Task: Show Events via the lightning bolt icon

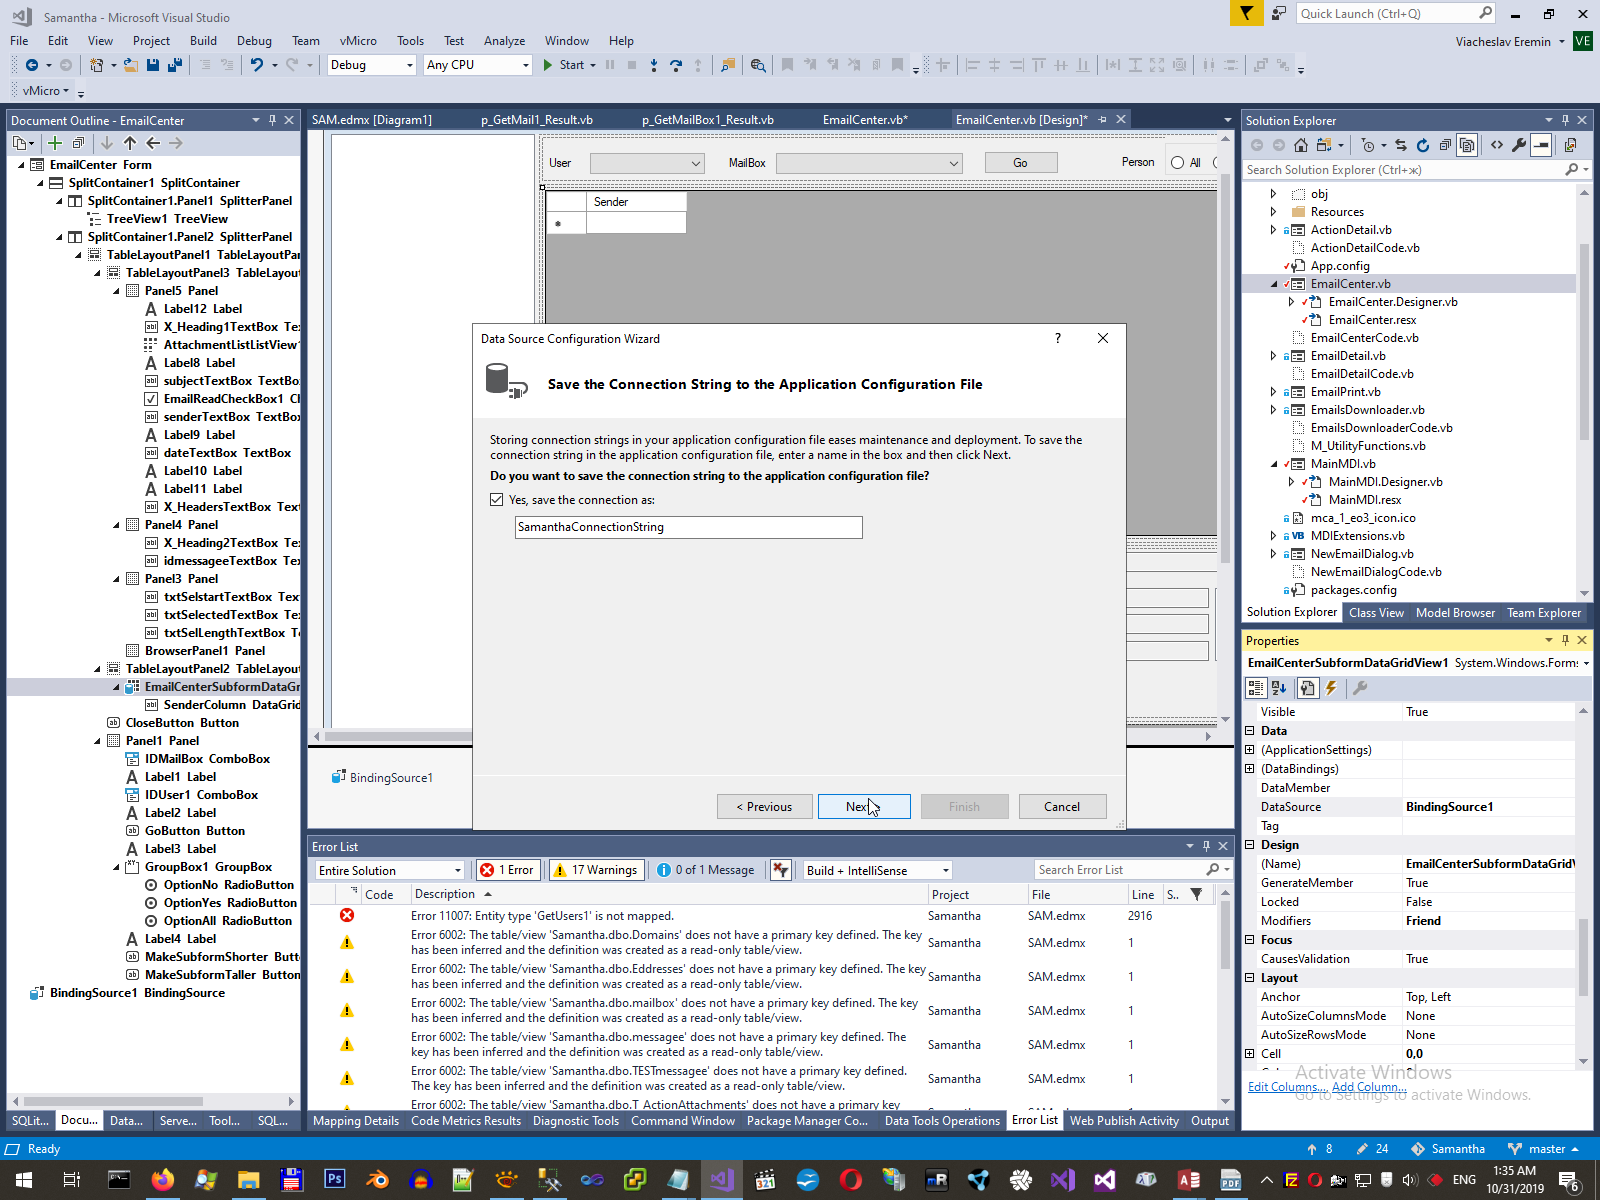Action: tap(1331, 688)
